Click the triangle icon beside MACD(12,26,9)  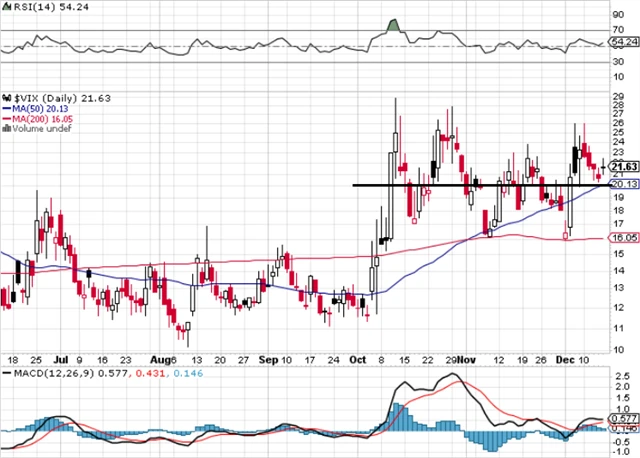[x=5, y=373]
